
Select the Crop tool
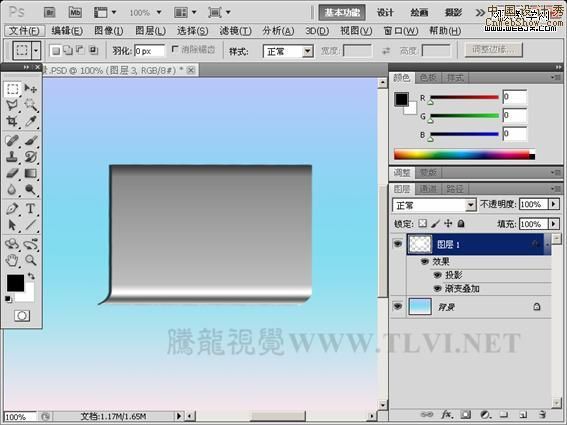[x=12, y=122]
